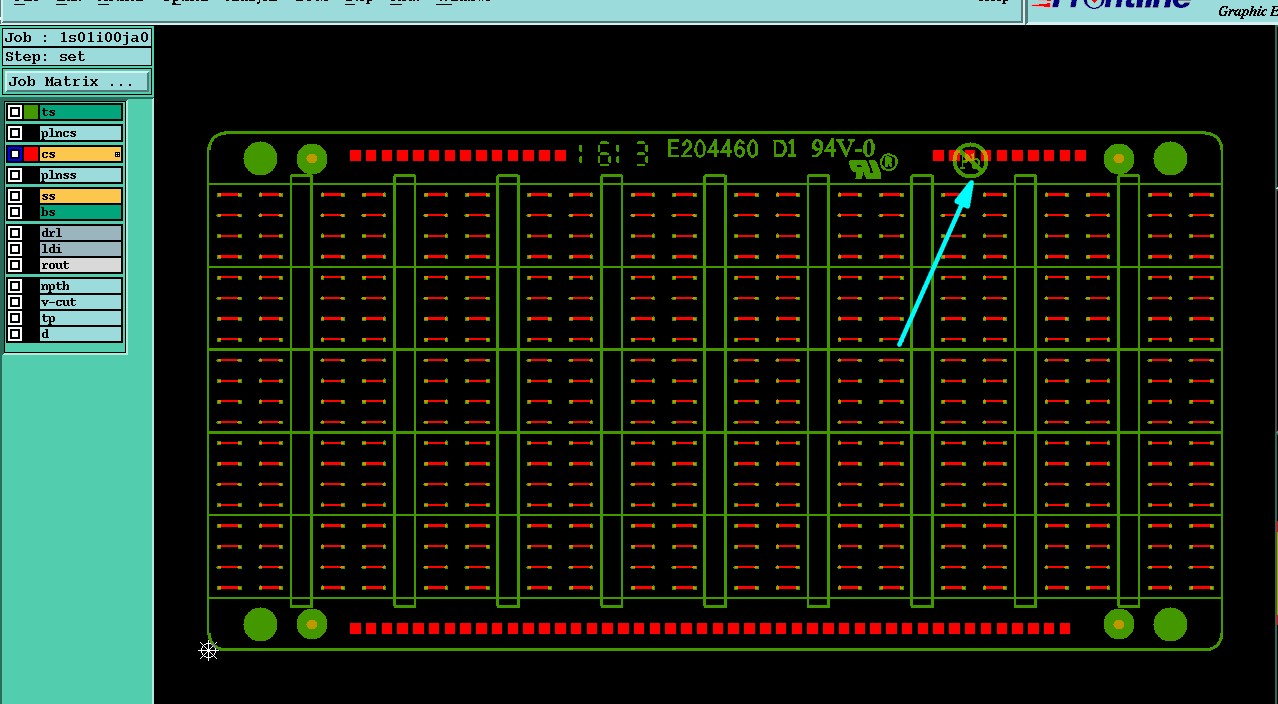Toggle the ldi layer checkbox
1278x704 pixels.
[15, 249]
